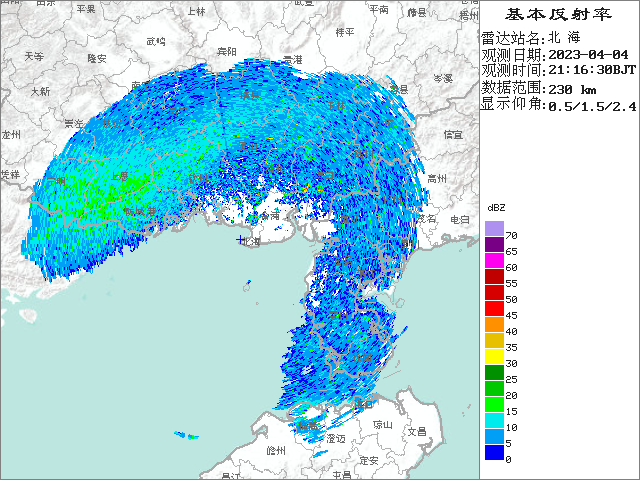This screenshot has width=640, height=480.
Task: Click the 桂平 map label
Action: click(x=345, y=32)
